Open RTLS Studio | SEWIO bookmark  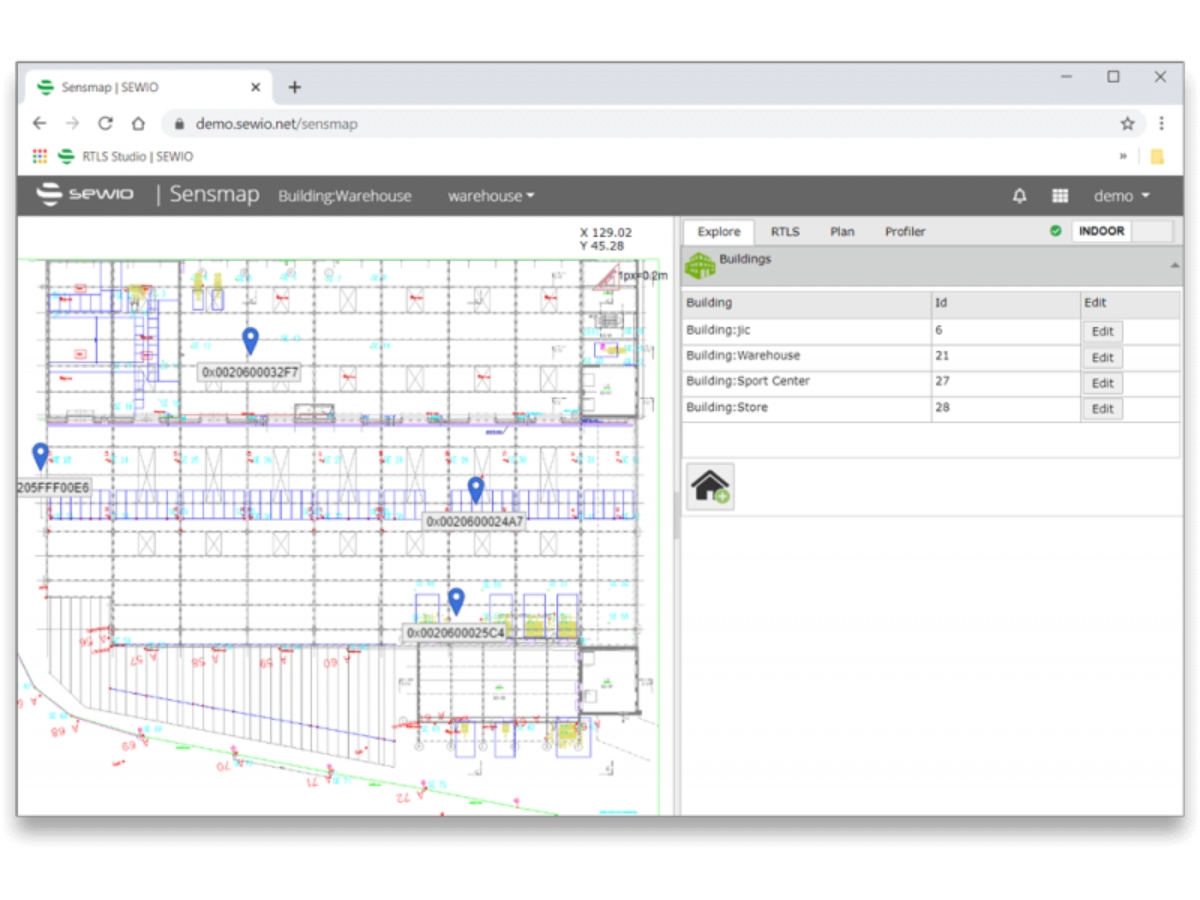pos(126,156)
